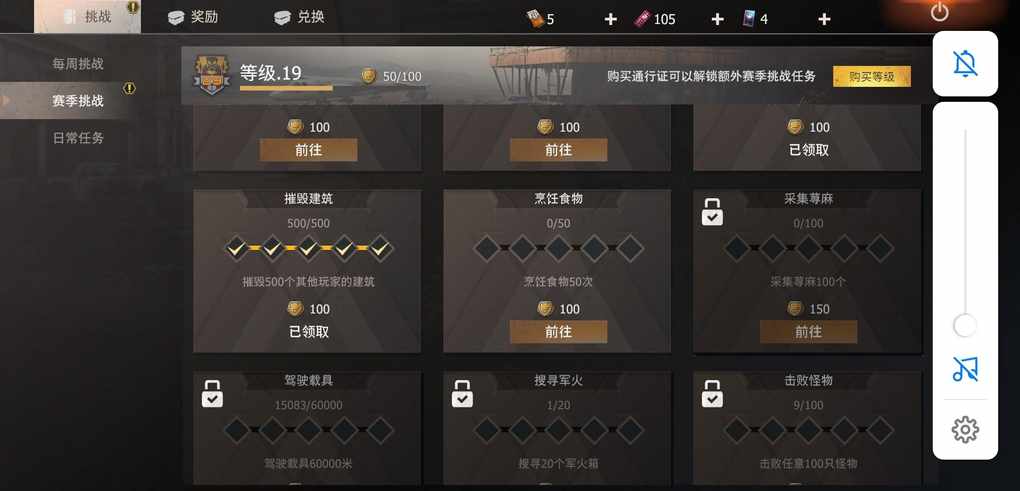The height and width of the screenshot is (491, 1020).
Task: Add more orange tickets with plus button
Action: click(610, 20)
